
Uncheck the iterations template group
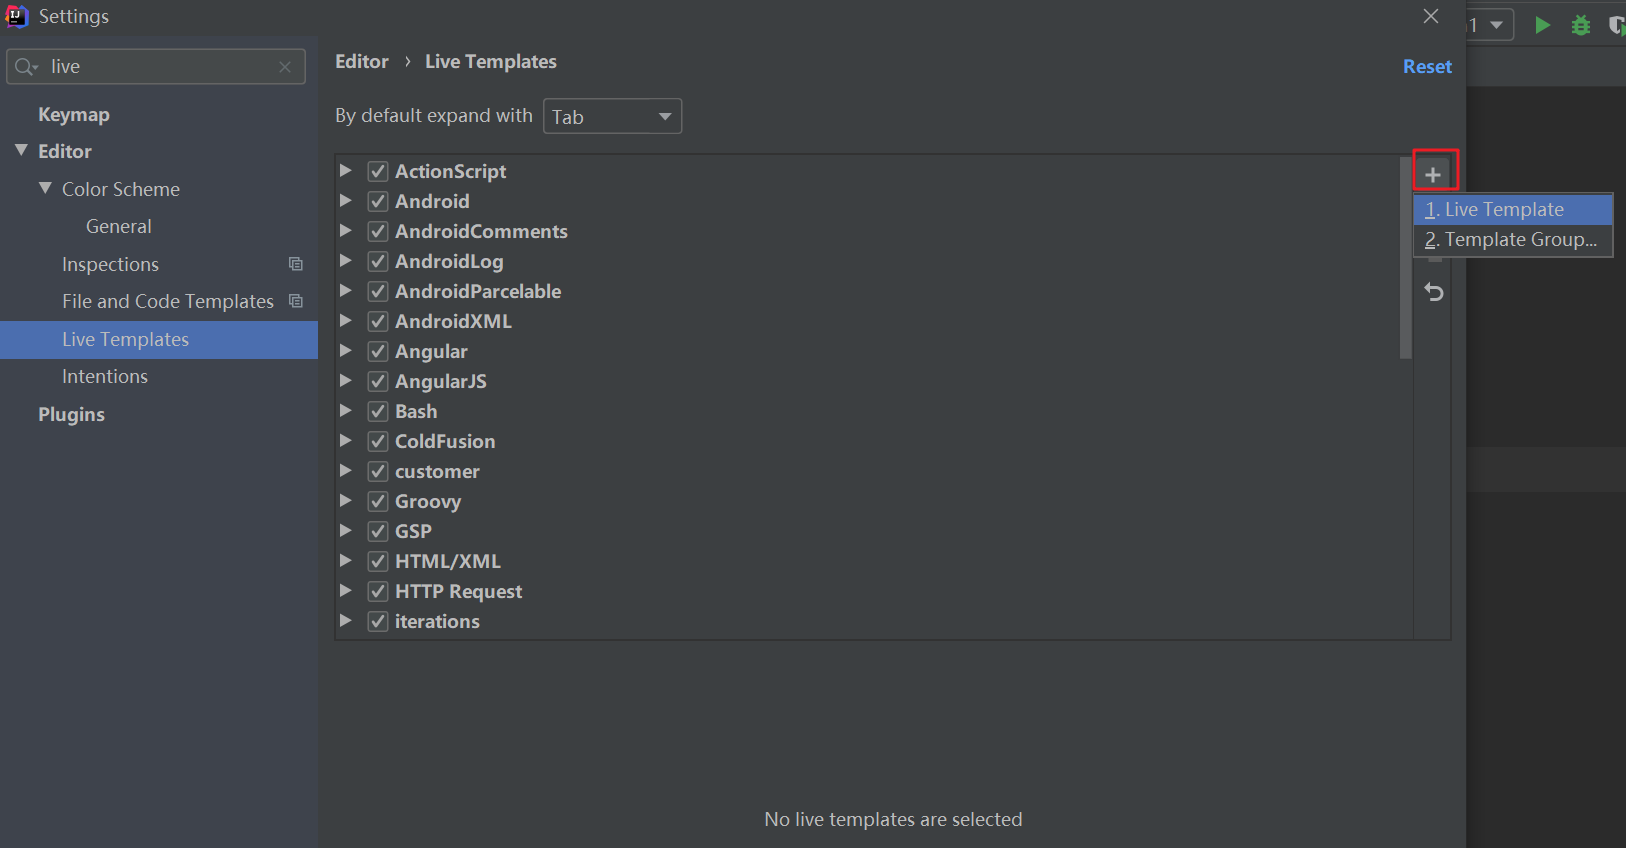click(x=378, y=621)
